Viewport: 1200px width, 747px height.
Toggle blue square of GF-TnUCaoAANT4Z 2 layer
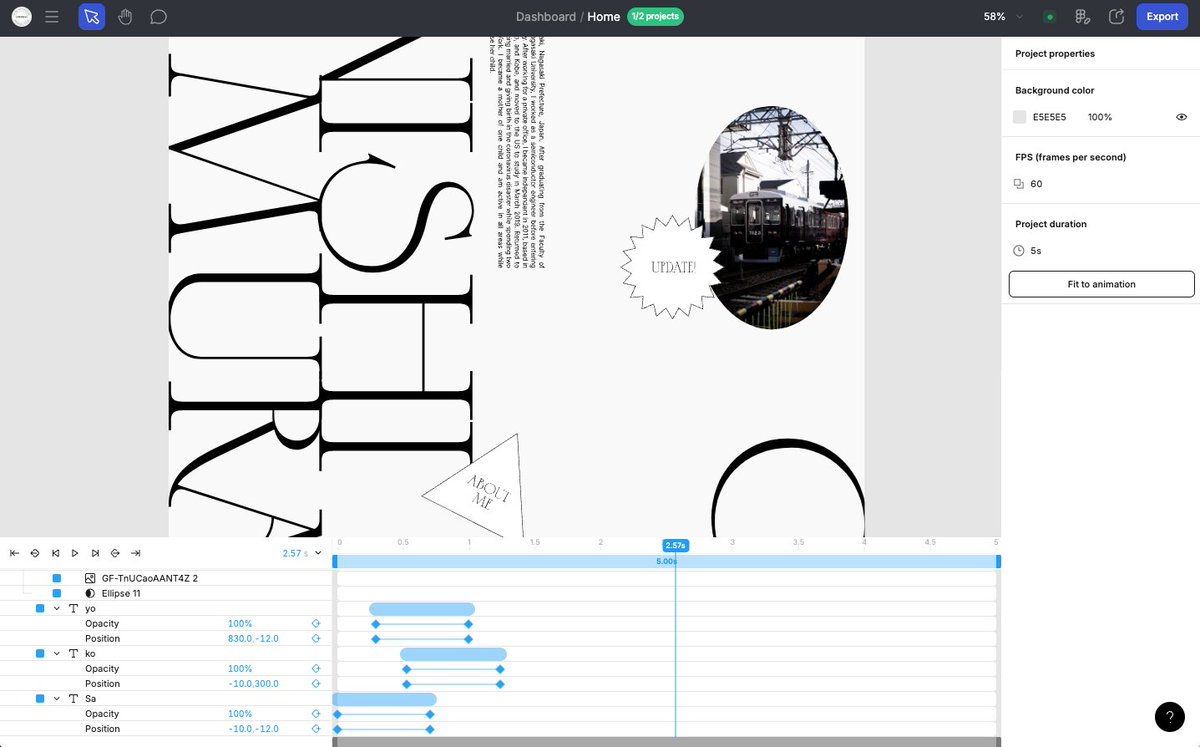(x=57, y=578)
